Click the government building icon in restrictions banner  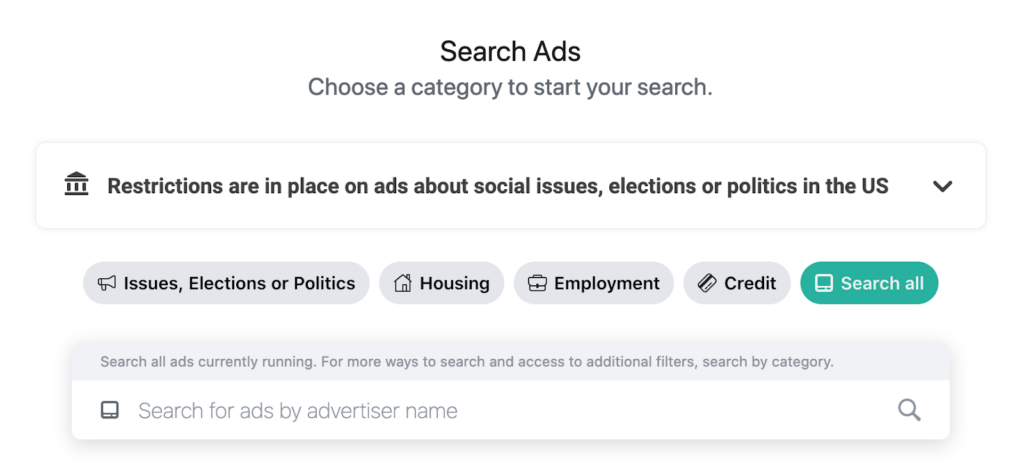[76, 185]
